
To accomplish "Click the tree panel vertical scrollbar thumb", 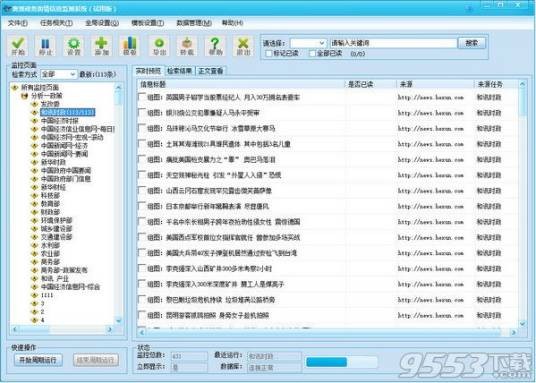I will tap(118, 98).
